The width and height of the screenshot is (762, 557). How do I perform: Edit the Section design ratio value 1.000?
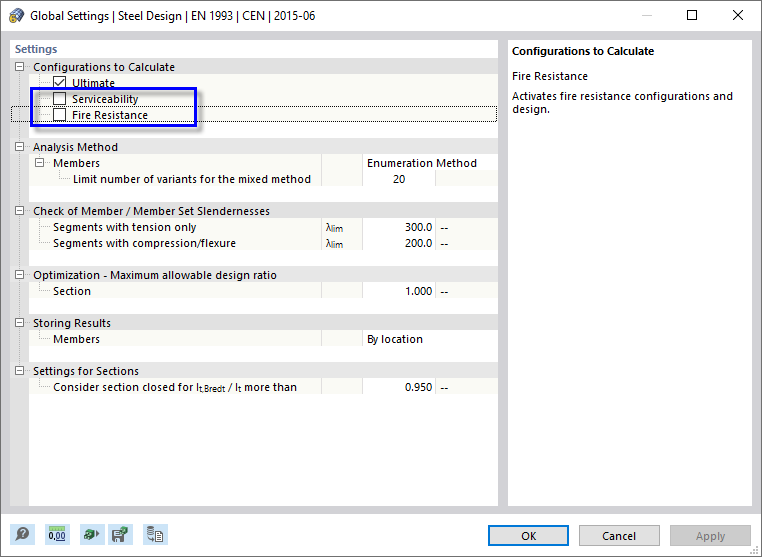(x=399, y=291)
